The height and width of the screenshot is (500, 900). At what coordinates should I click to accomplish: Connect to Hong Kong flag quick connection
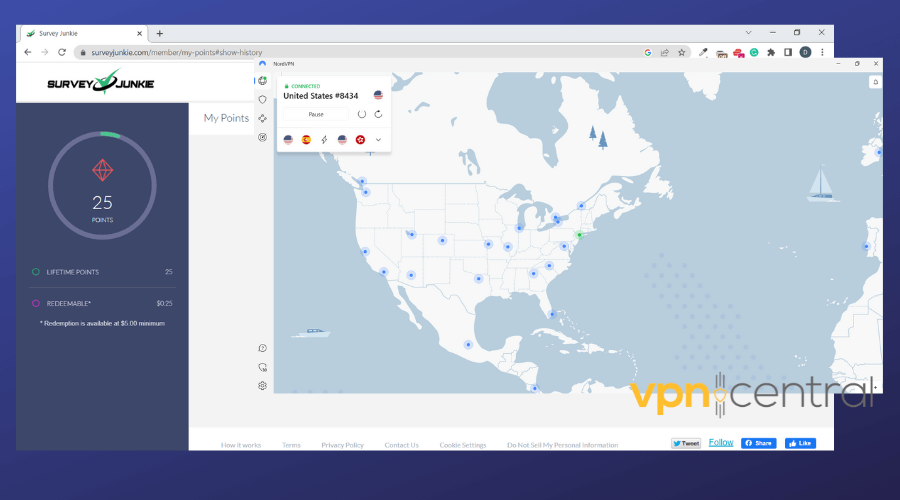click(x=360, y=139)
